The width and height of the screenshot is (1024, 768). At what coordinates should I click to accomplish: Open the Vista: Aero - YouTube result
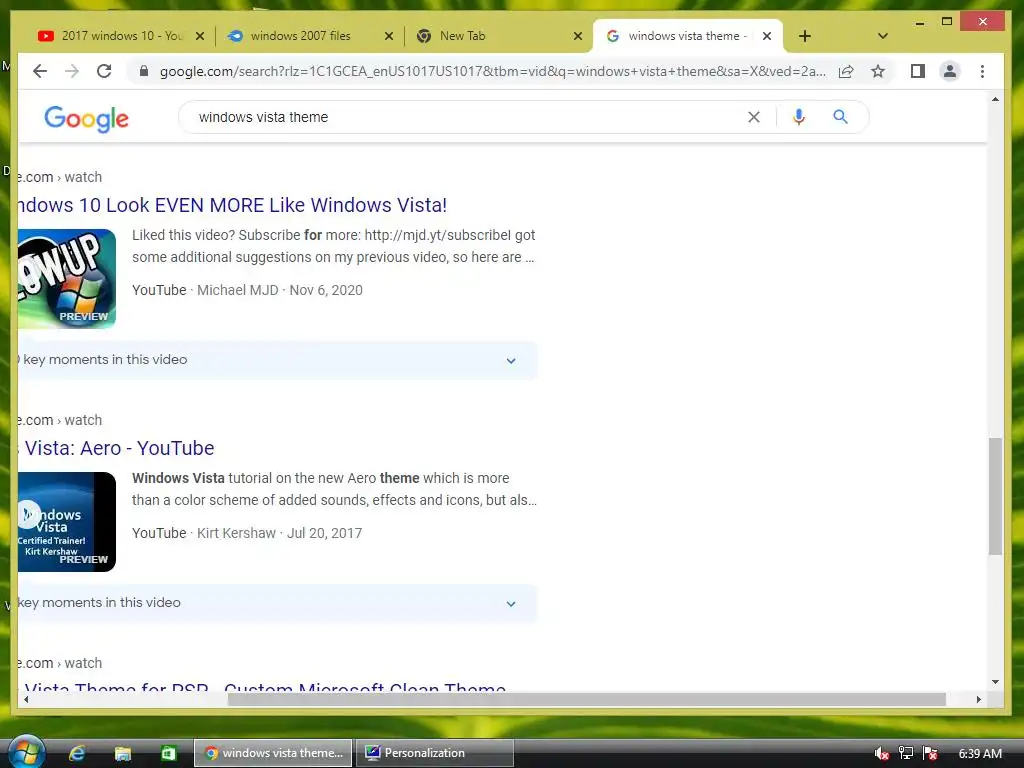tap(116, 448)
